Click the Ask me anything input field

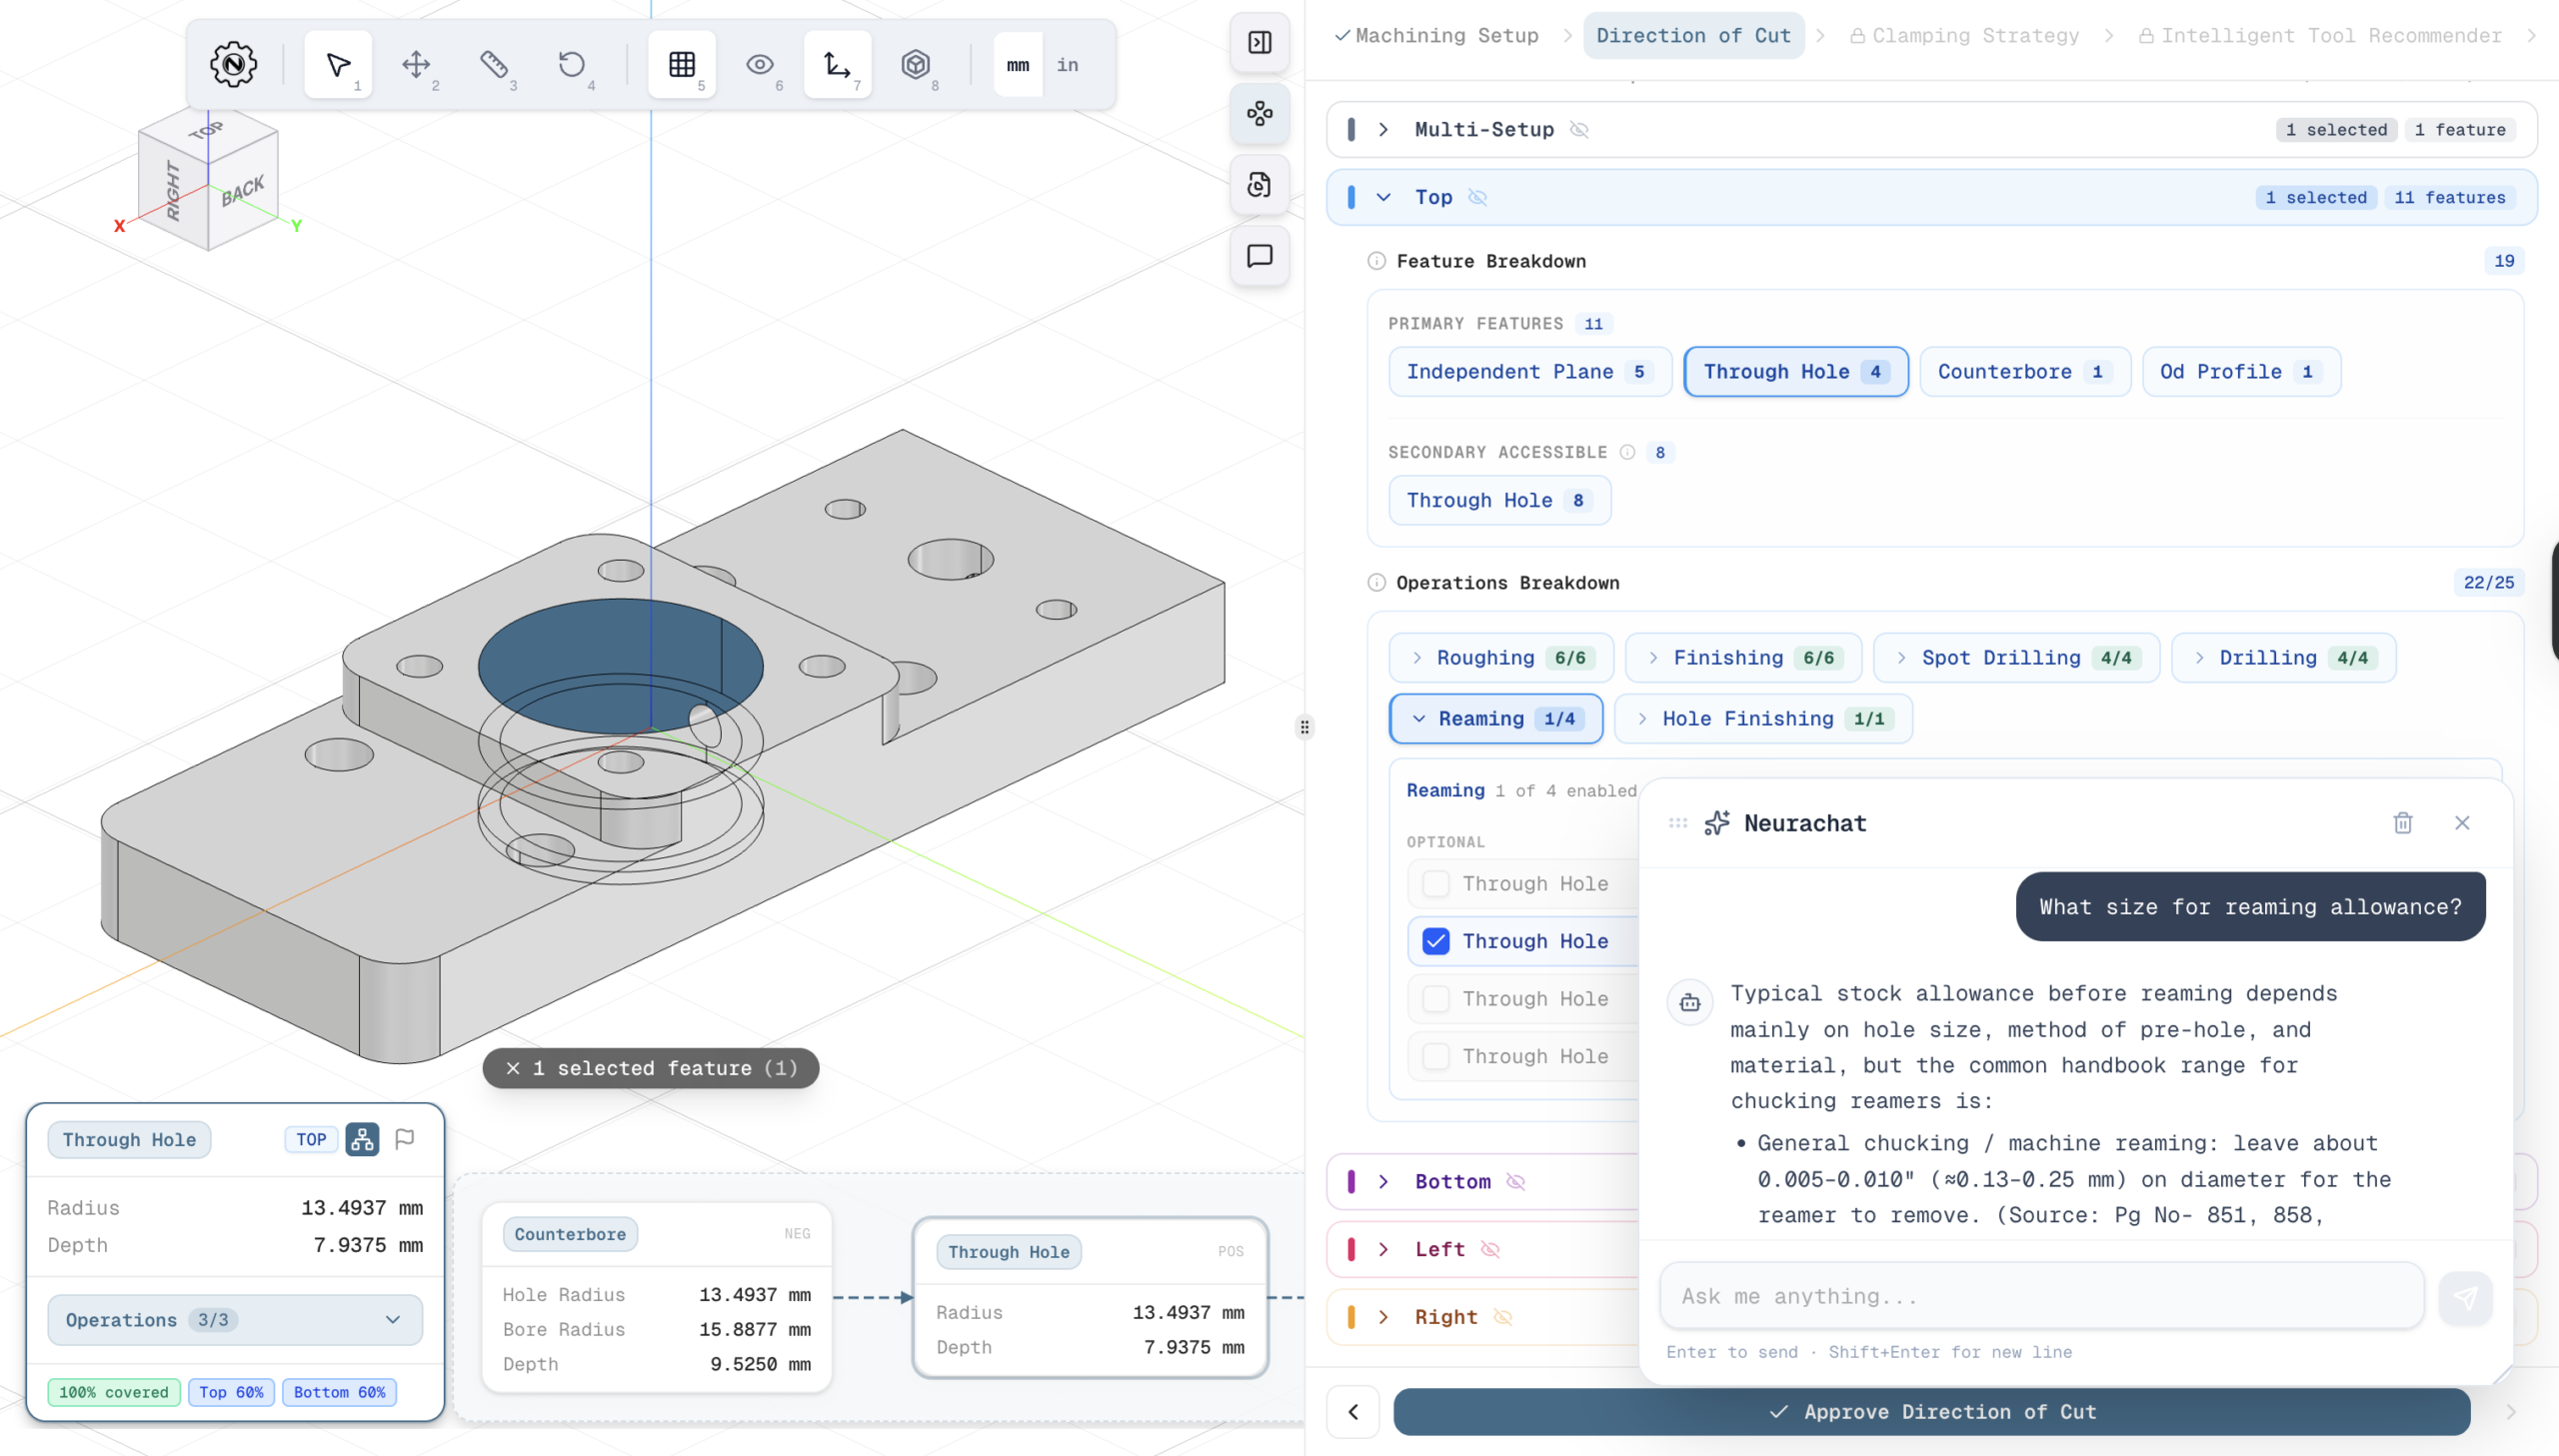coord(2041,1296)
